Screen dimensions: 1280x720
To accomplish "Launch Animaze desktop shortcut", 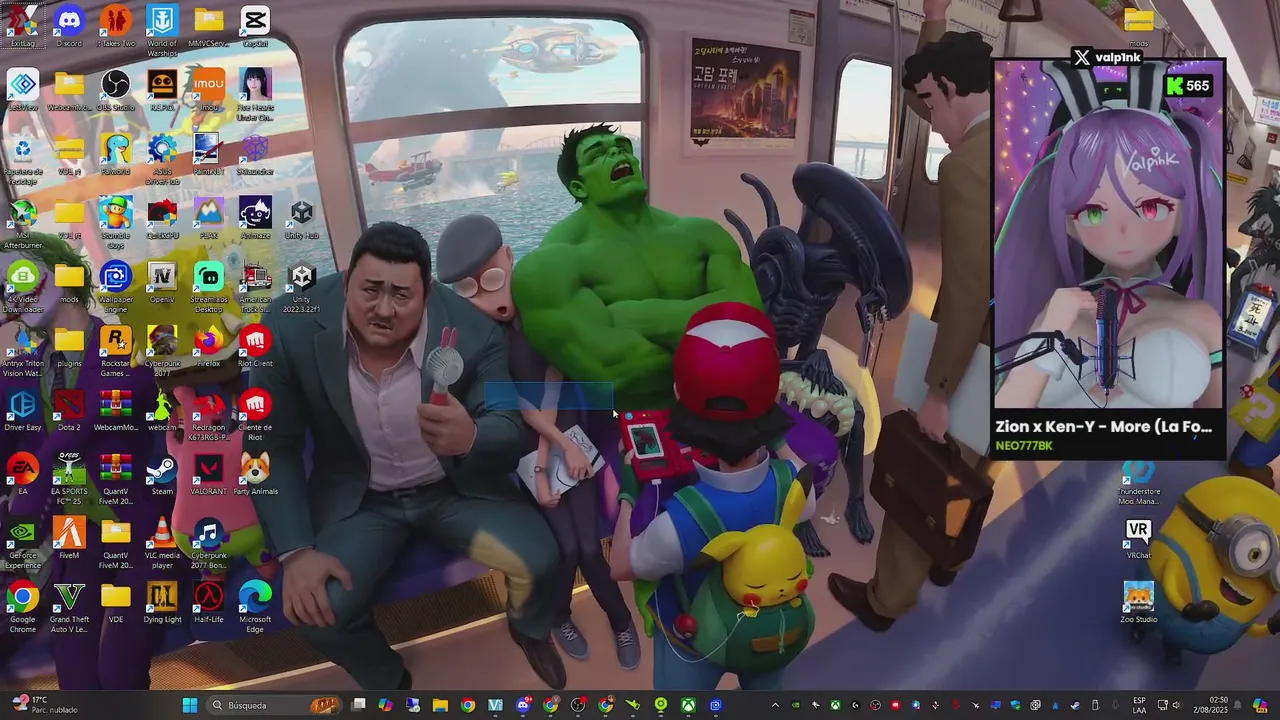I will [x=255, y=218].
